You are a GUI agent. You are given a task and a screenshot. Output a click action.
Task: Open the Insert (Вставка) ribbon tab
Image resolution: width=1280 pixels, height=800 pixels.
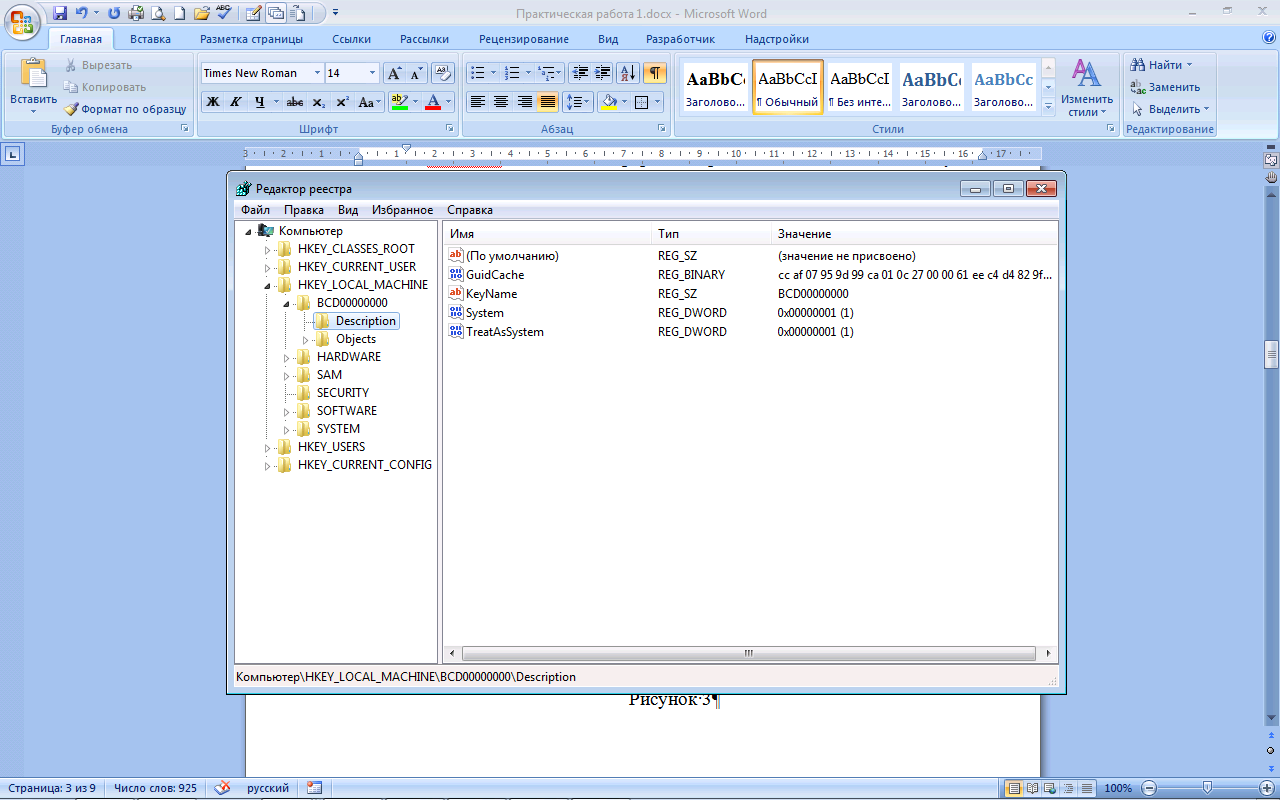coord(150,39)
